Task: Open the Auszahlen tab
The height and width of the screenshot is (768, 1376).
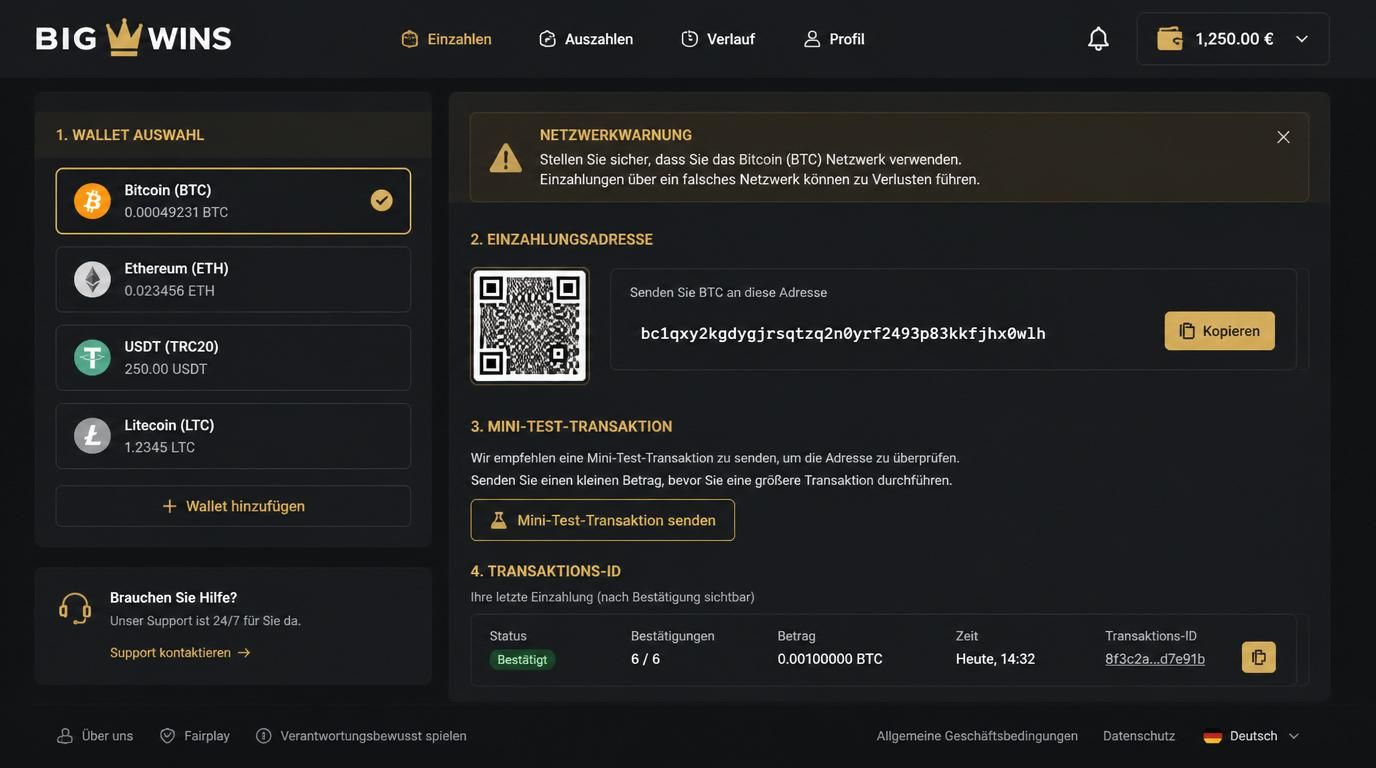Action: tap(586, 39)
